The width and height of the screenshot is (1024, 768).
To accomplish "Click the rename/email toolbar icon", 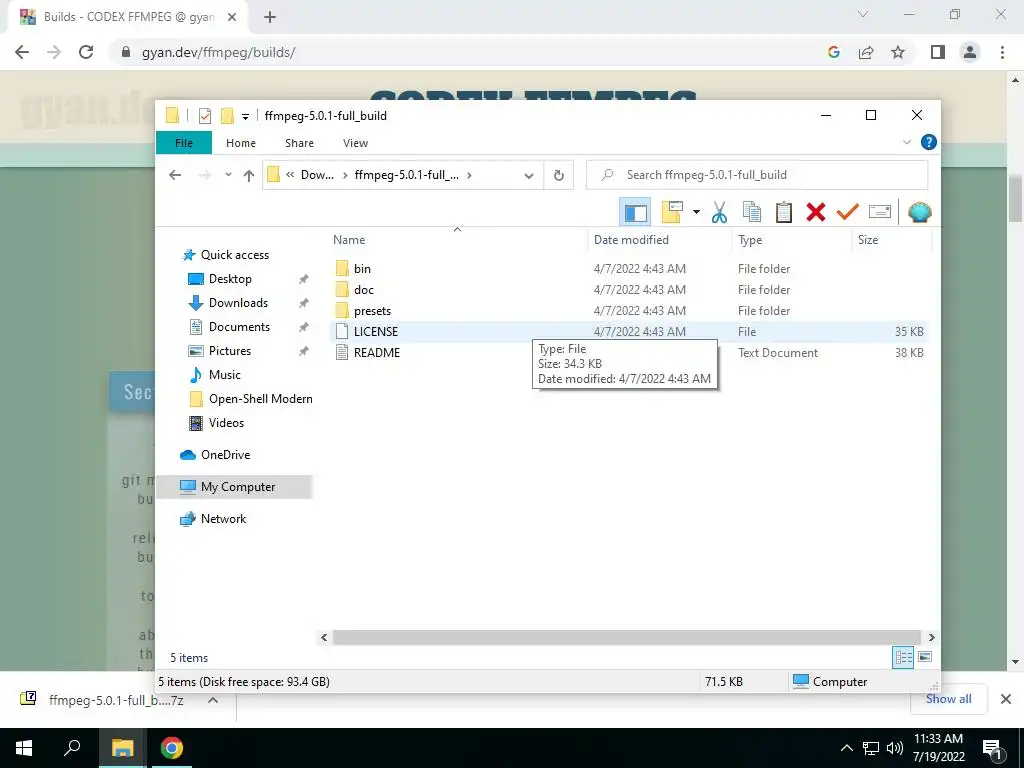I will [880, 212].
